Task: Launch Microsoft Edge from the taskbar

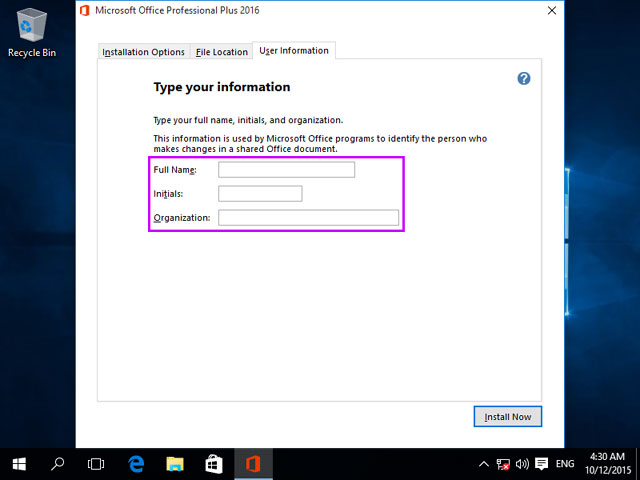Action: pyautogui.click(x=136, y=464)
